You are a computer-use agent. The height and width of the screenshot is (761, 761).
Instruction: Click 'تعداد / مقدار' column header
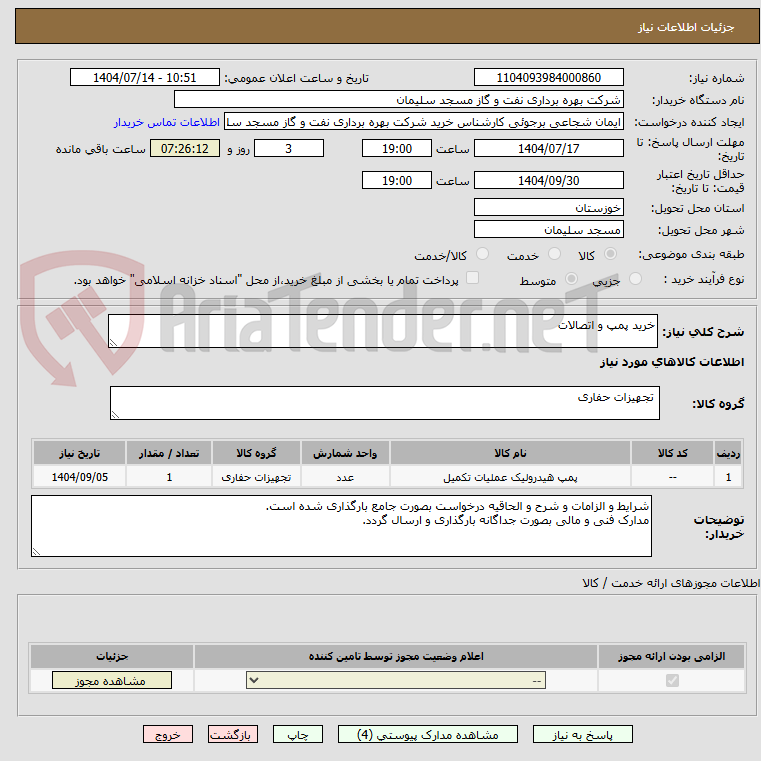[x=169, y=453]
